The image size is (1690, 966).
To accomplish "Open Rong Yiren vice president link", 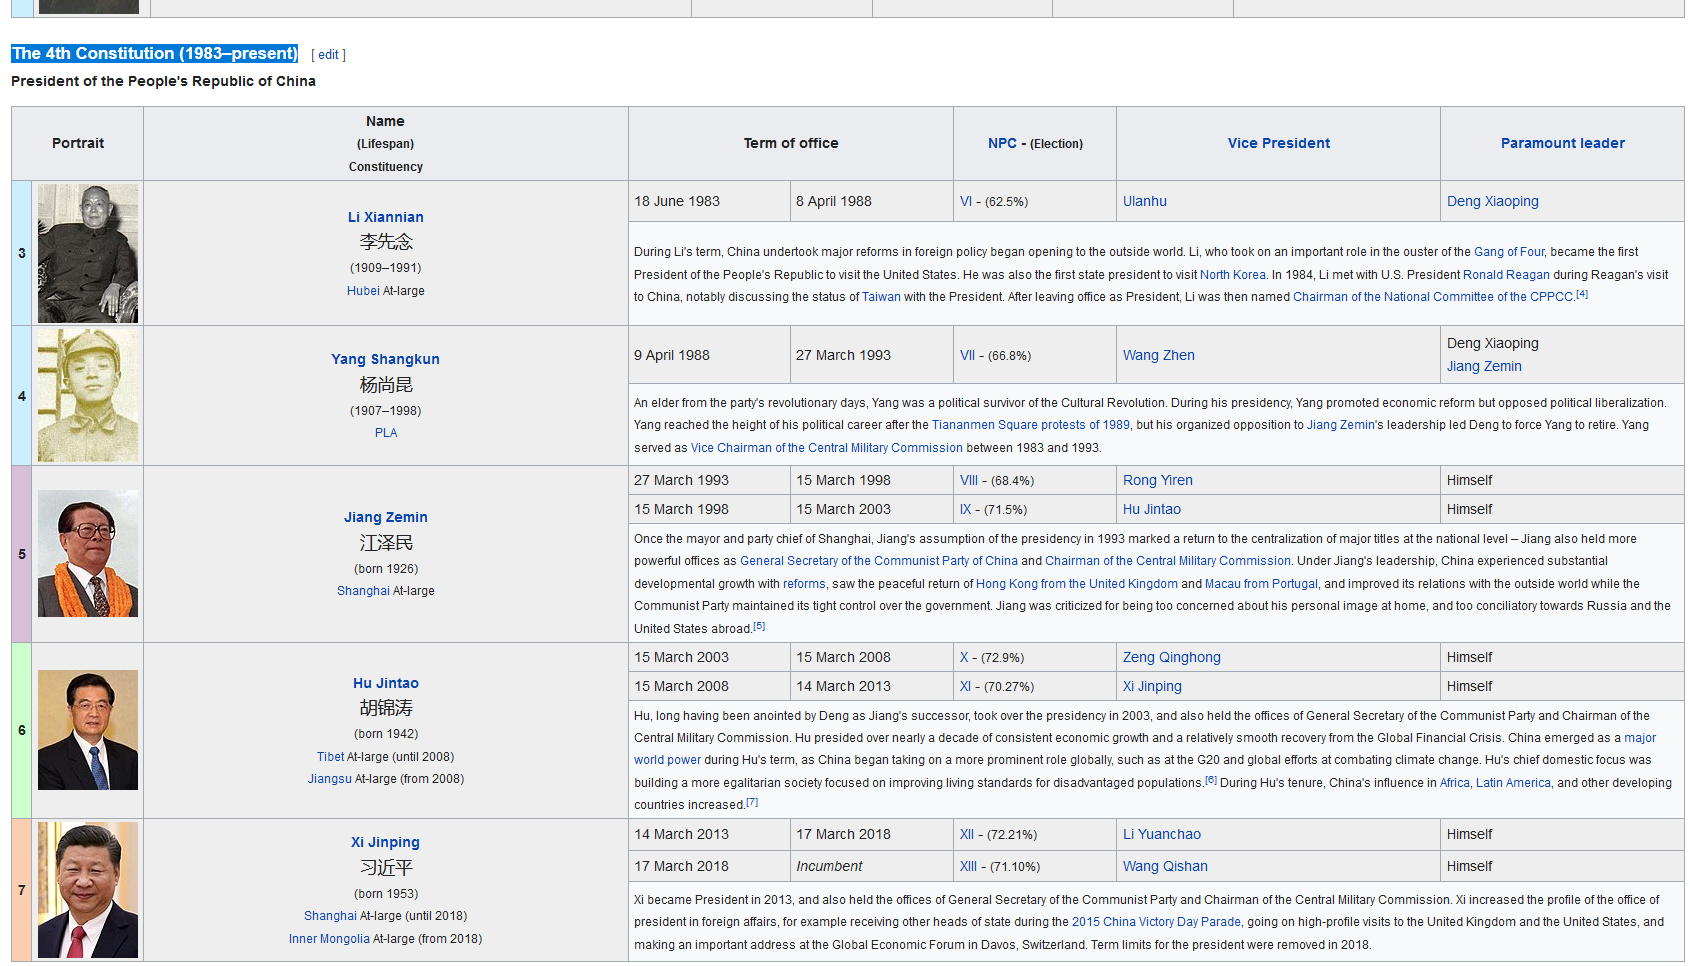I will 1158,480.
